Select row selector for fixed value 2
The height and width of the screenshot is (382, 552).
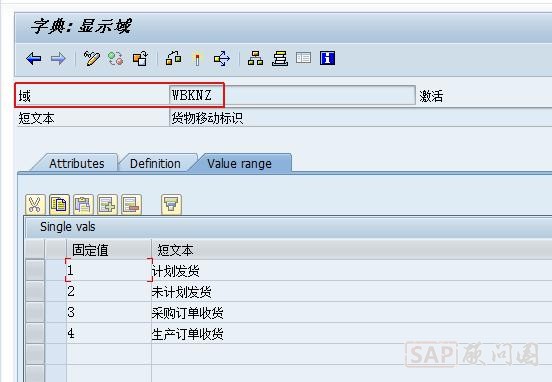(35, 291)
